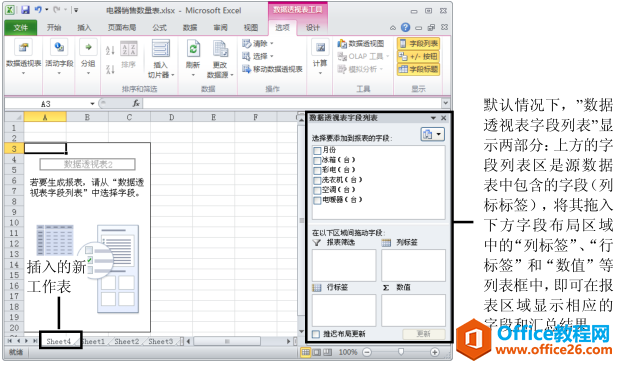Check the 洗衣机(台) field checkbox

(317, 180)
